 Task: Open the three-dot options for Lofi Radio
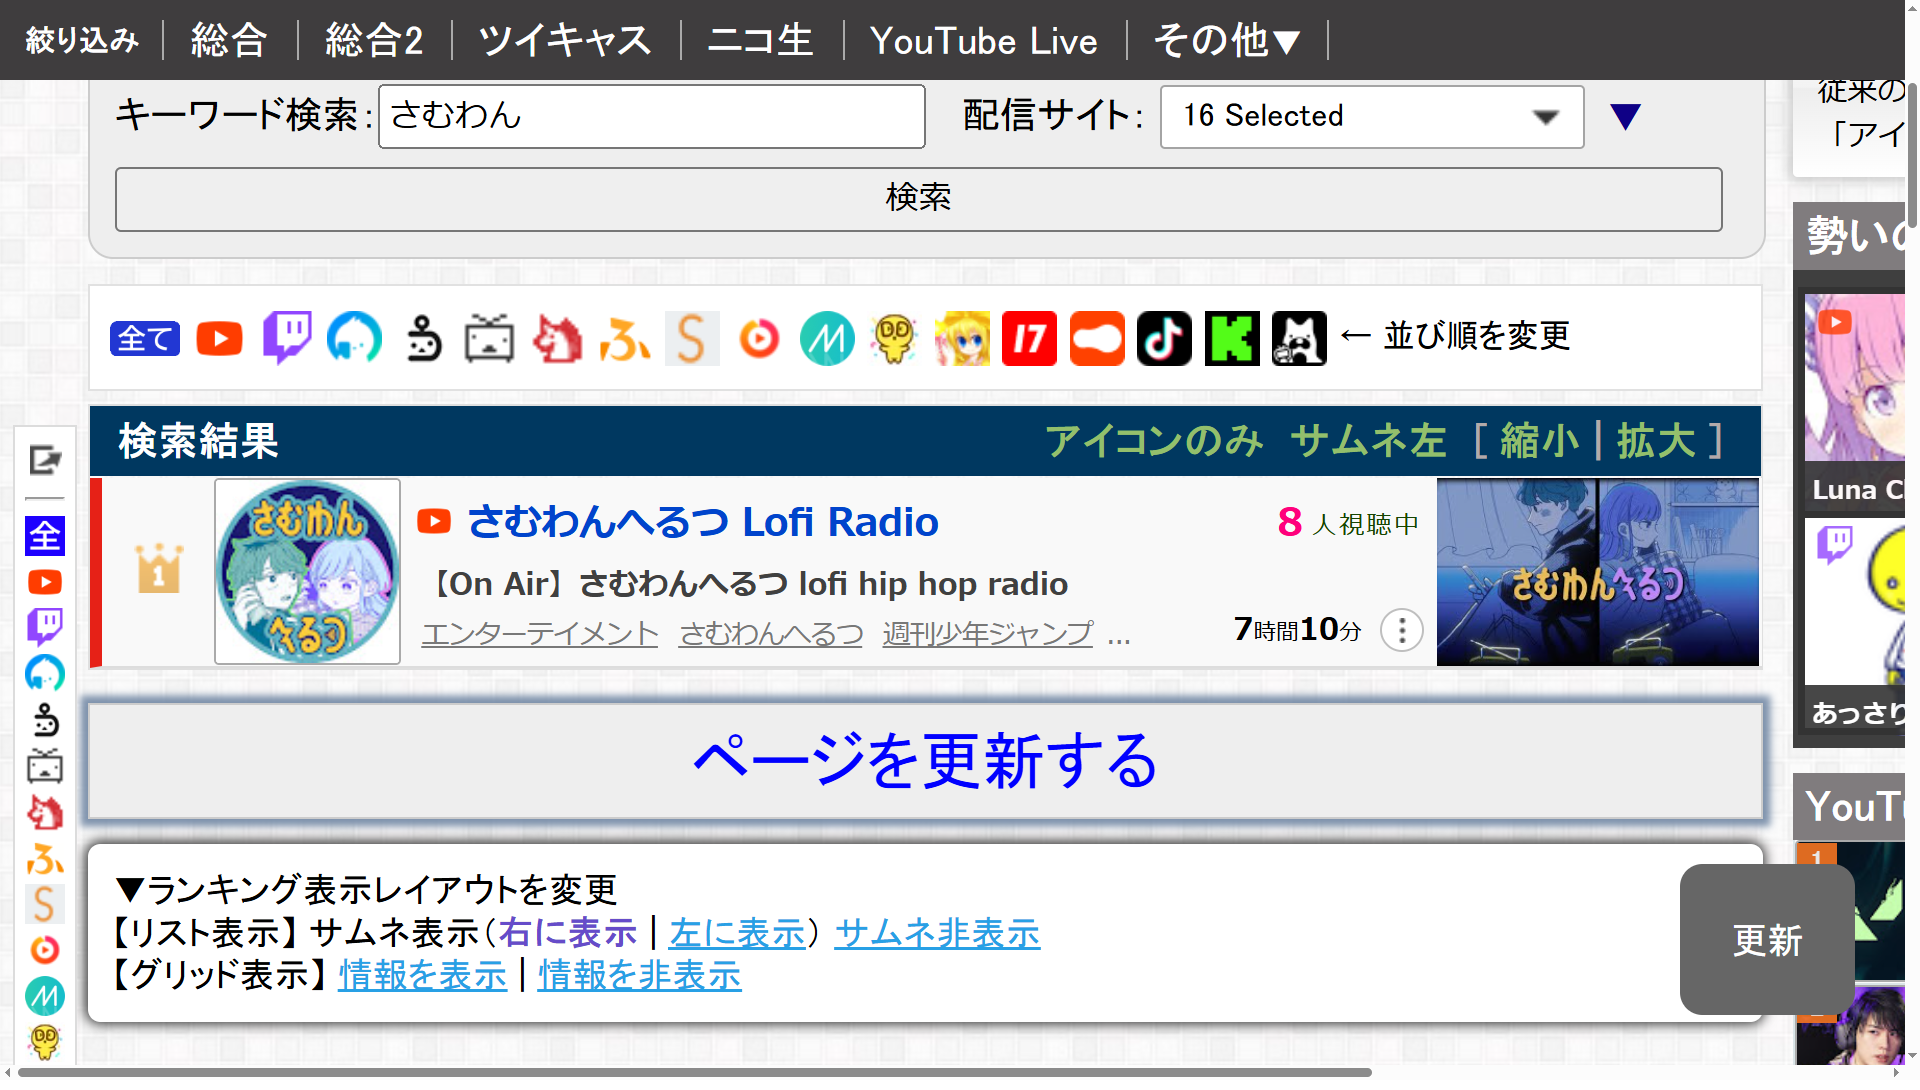tap(1401, 631)
